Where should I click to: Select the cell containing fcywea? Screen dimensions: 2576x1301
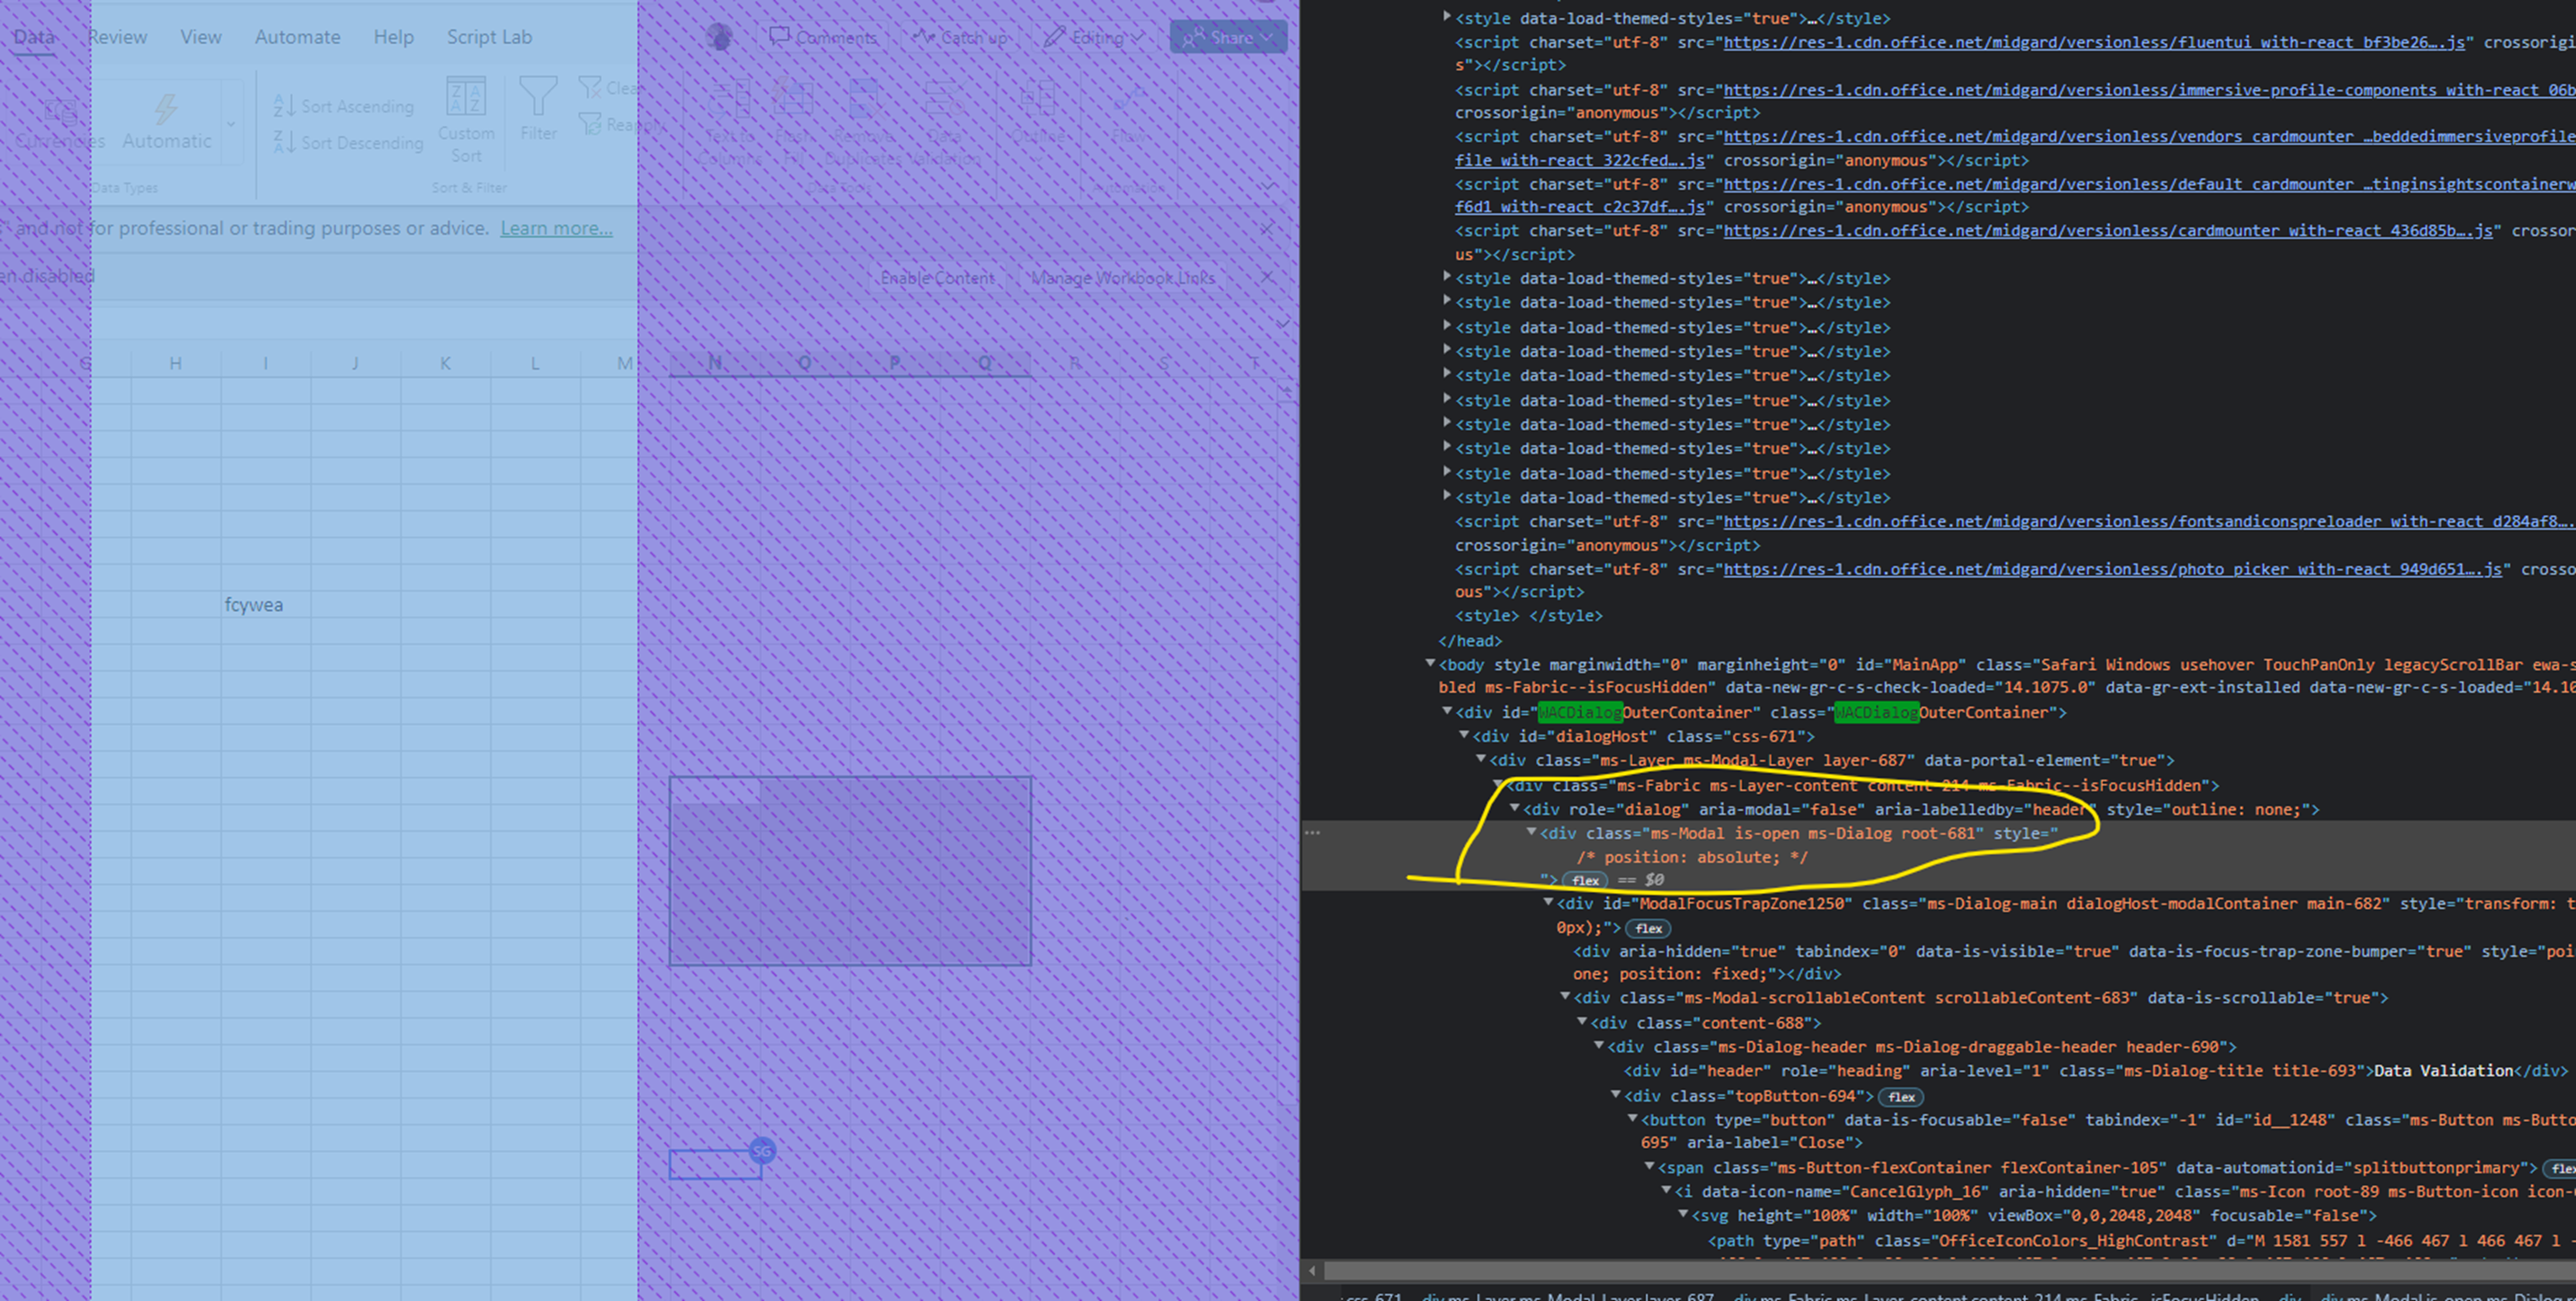265,605
